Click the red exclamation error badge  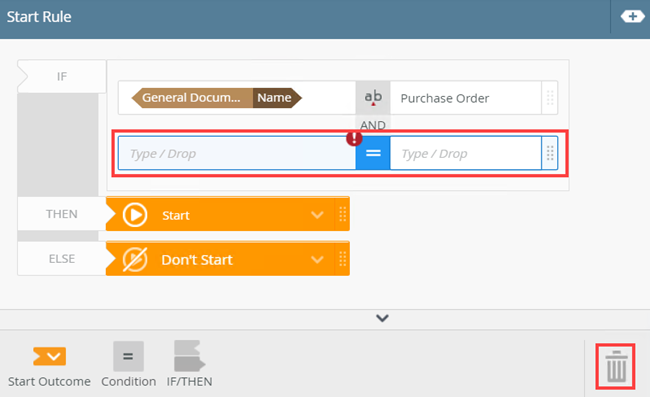[354, 138]
